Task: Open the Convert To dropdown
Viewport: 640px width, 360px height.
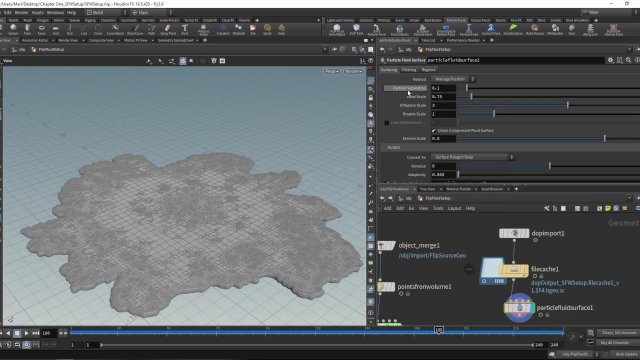Action: click(473, 157)
